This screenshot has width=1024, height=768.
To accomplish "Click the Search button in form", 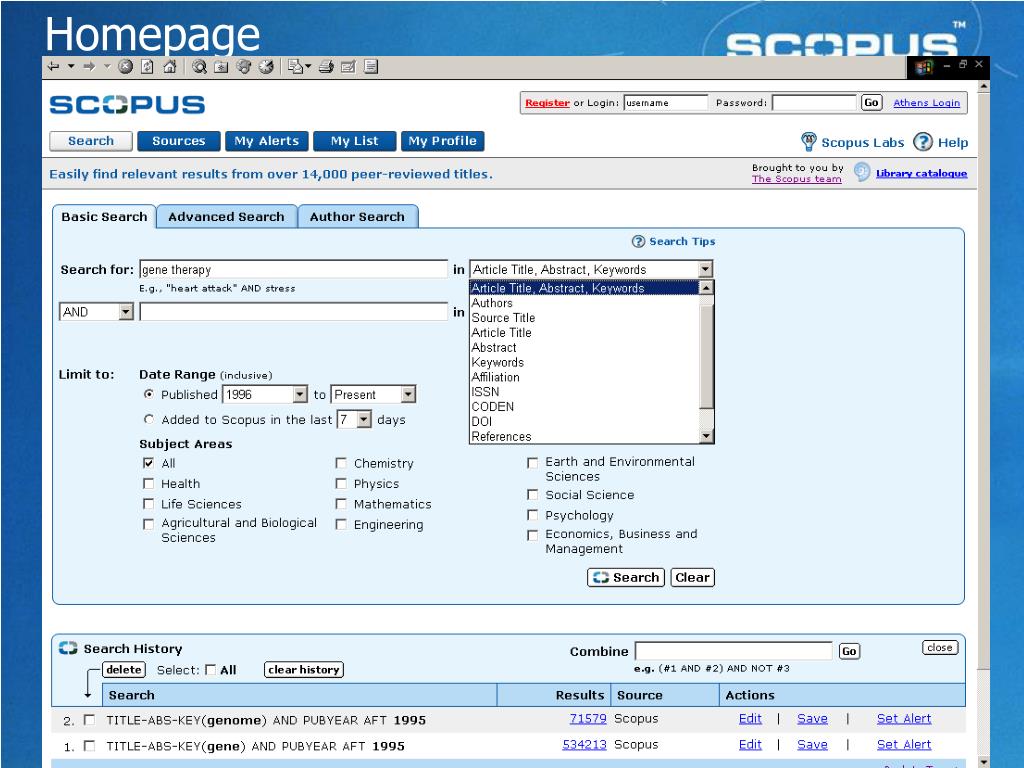I will (626, 577).
